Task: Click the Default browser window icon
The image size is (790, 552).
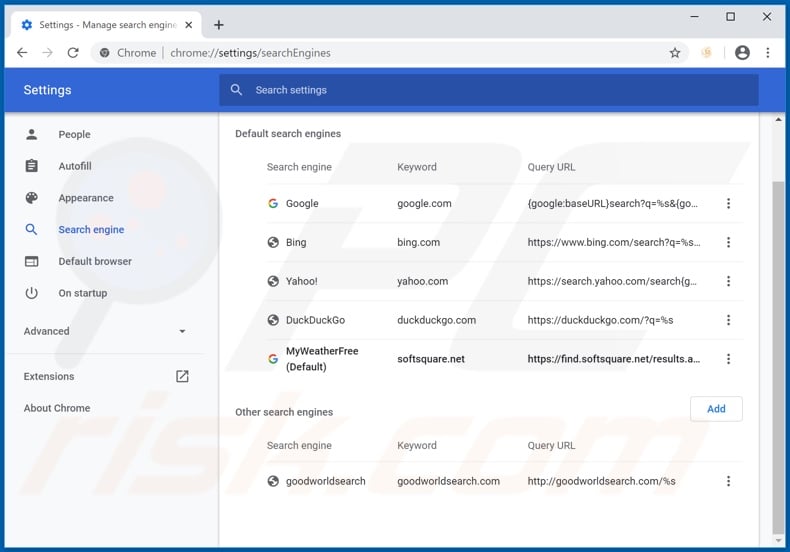Action: [x=32, y=261]
